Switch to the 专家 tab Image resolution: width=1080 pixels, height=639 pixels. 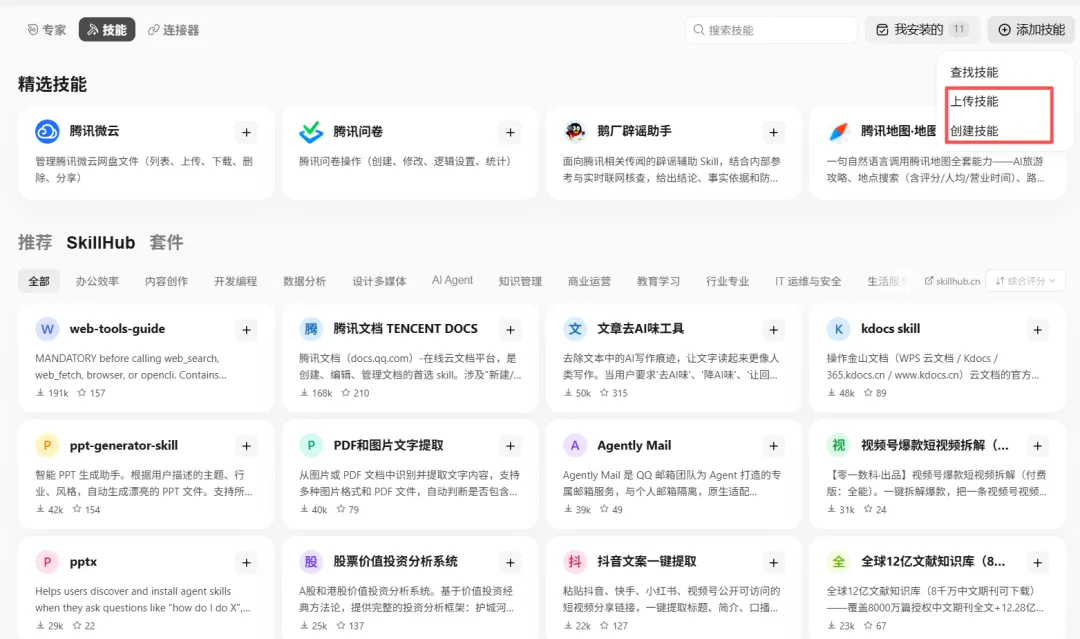point(46,30)
